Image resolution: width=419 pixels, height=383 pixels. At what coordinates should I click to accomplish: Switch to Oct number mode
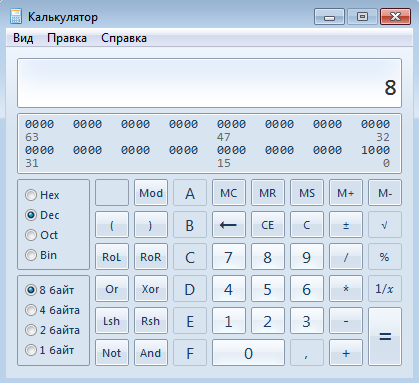[41, 235]
